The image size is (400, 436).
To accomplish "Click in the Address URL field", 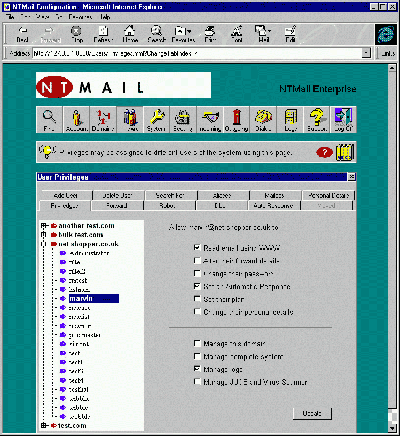I will coord(197,53).
